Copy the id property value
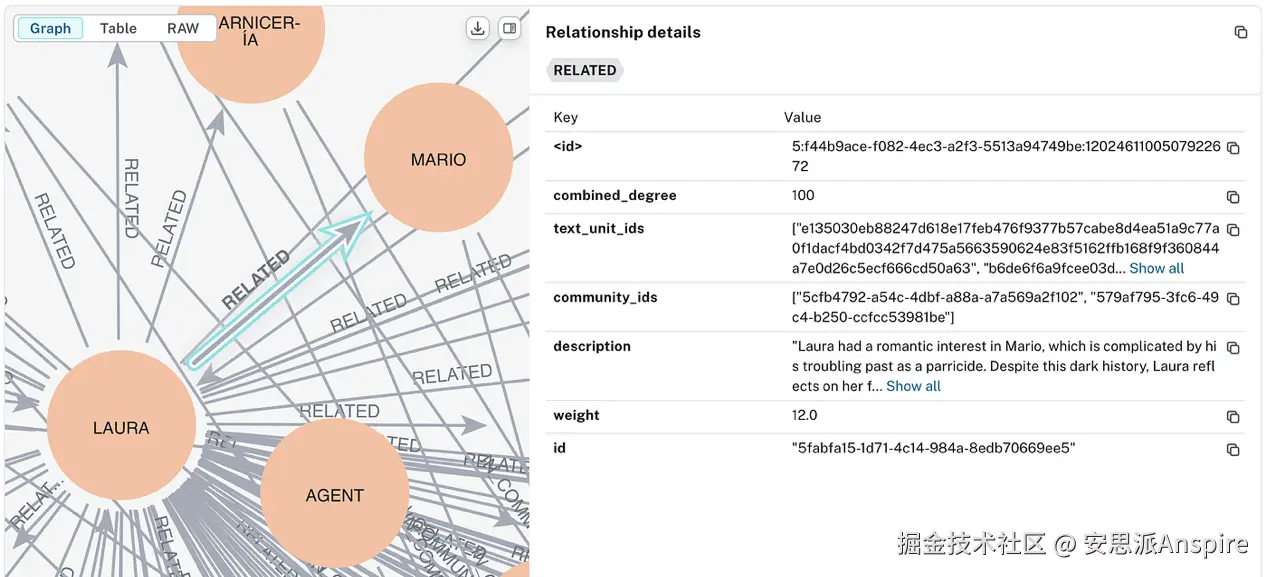The width and height of the screenshot is (1267, 577). click(x=1233, y=450)
